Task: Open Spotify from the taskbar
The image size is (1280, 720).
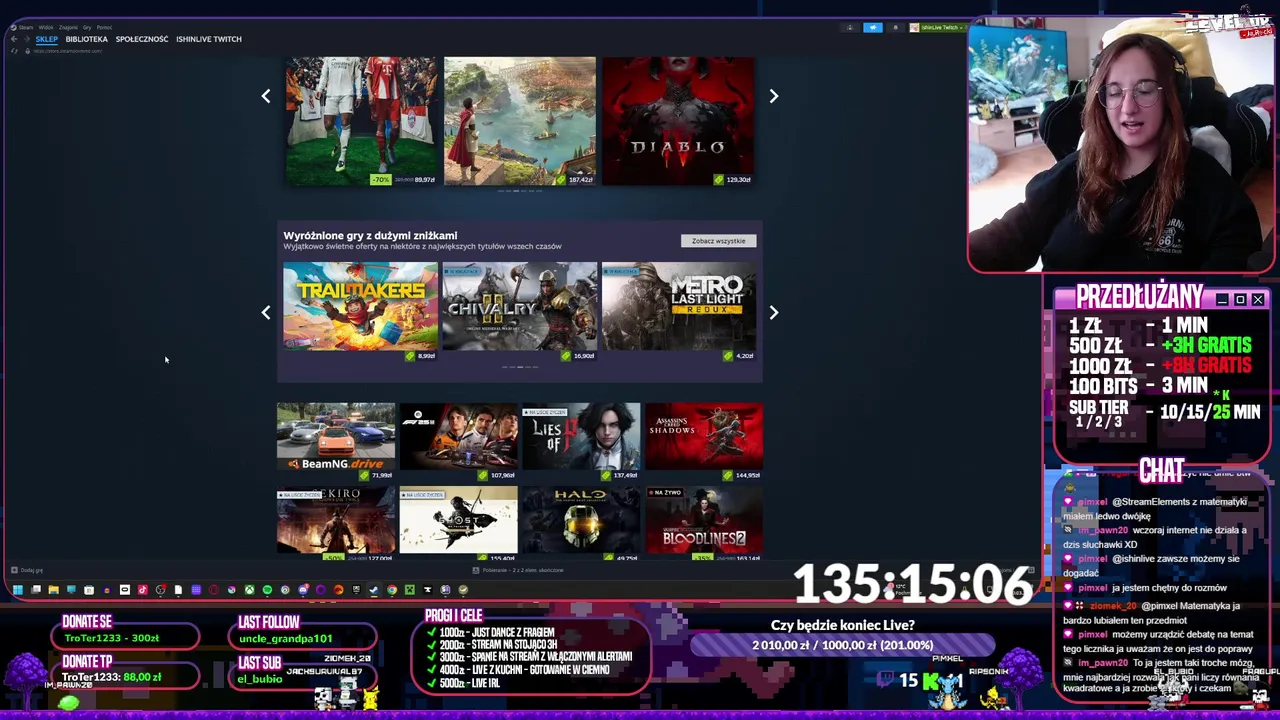Action: [267, 590]
